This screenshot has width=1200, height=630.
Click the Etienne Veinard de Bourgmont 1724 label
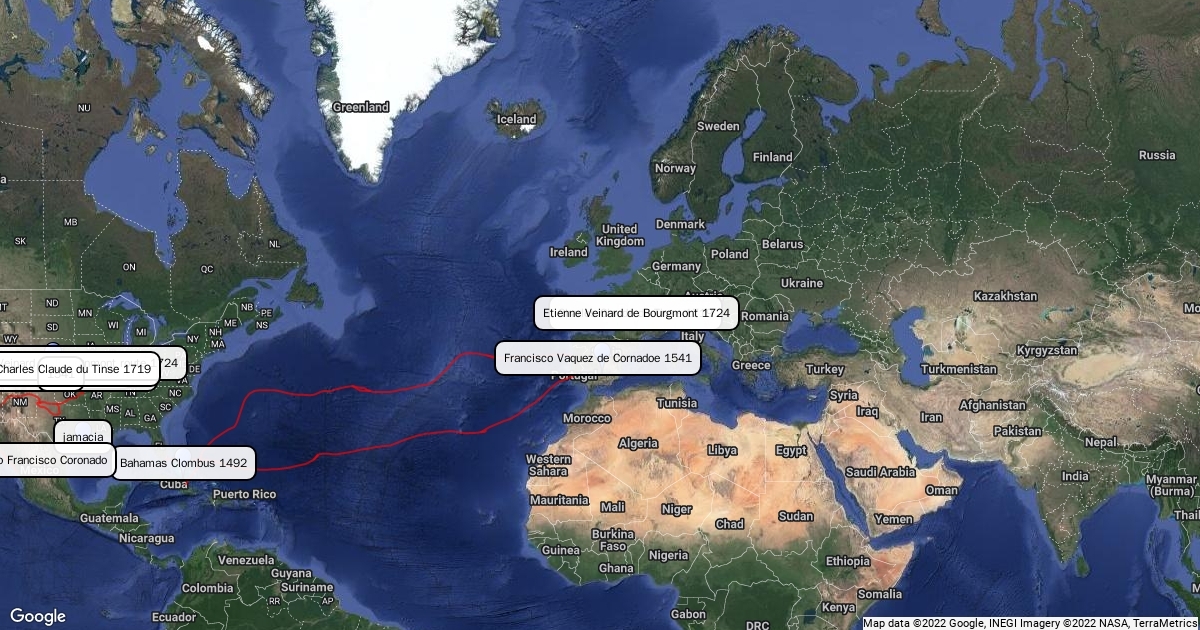(636, 313)
